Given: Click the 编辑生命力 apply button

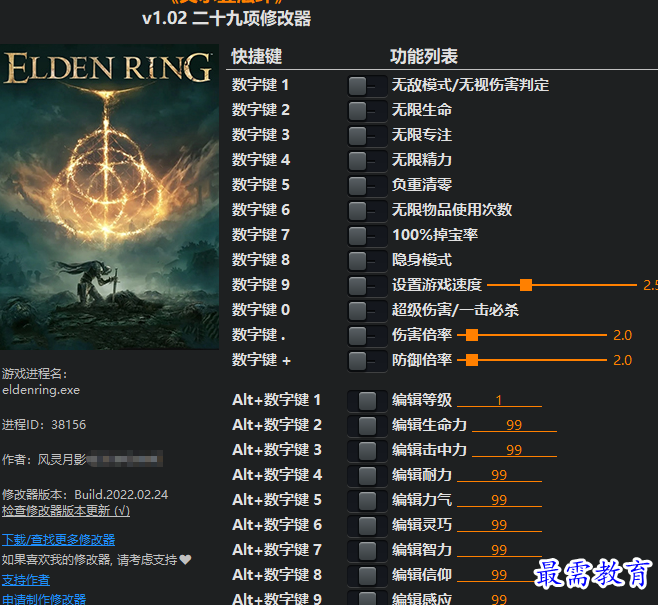Looking at the screenshot, I should [367, 426].
